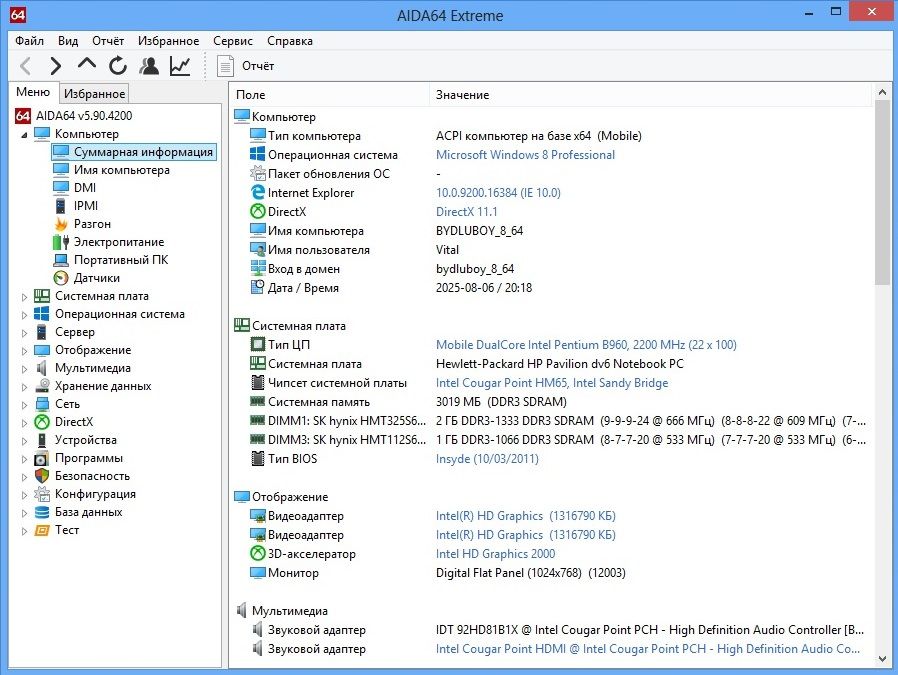Screen dimensions: 898x675
Task: Open the Insyde (10/03/2011) BIOS link
Action: [x=487, y=459]
